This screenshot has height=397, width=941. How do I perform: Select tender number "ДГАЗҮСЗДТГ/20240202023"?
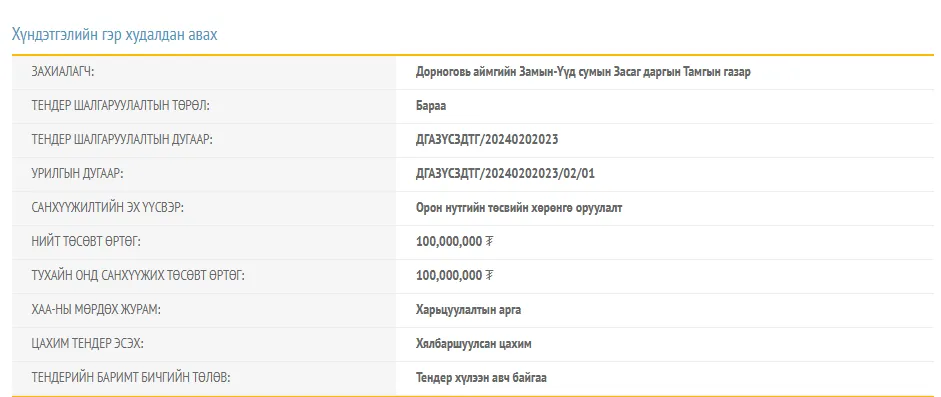click(x=487, y=140)
